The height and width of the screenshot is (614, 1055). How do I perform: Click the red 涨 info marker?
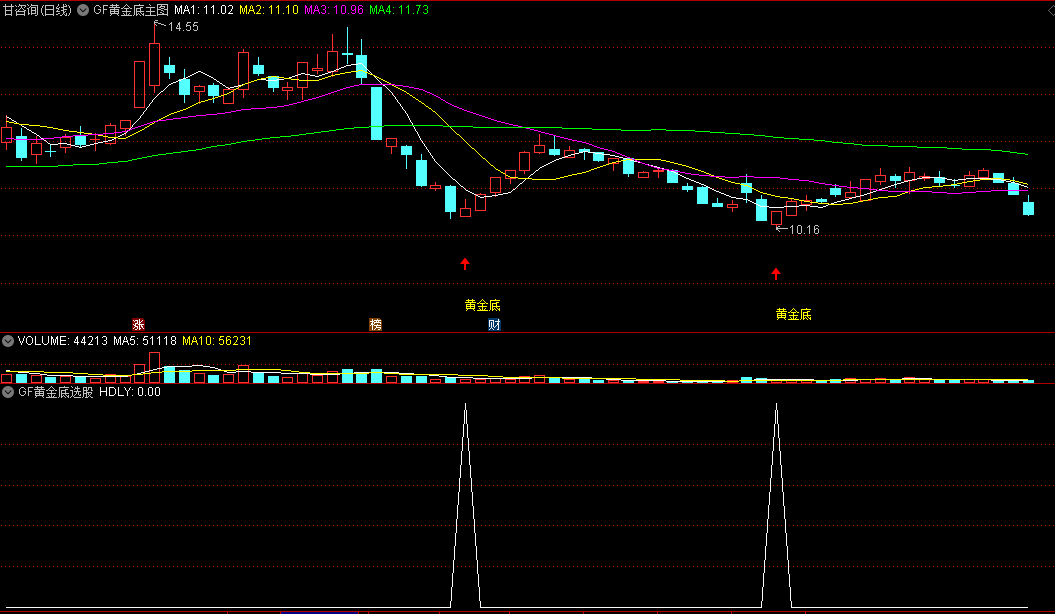tap(138, 325)
